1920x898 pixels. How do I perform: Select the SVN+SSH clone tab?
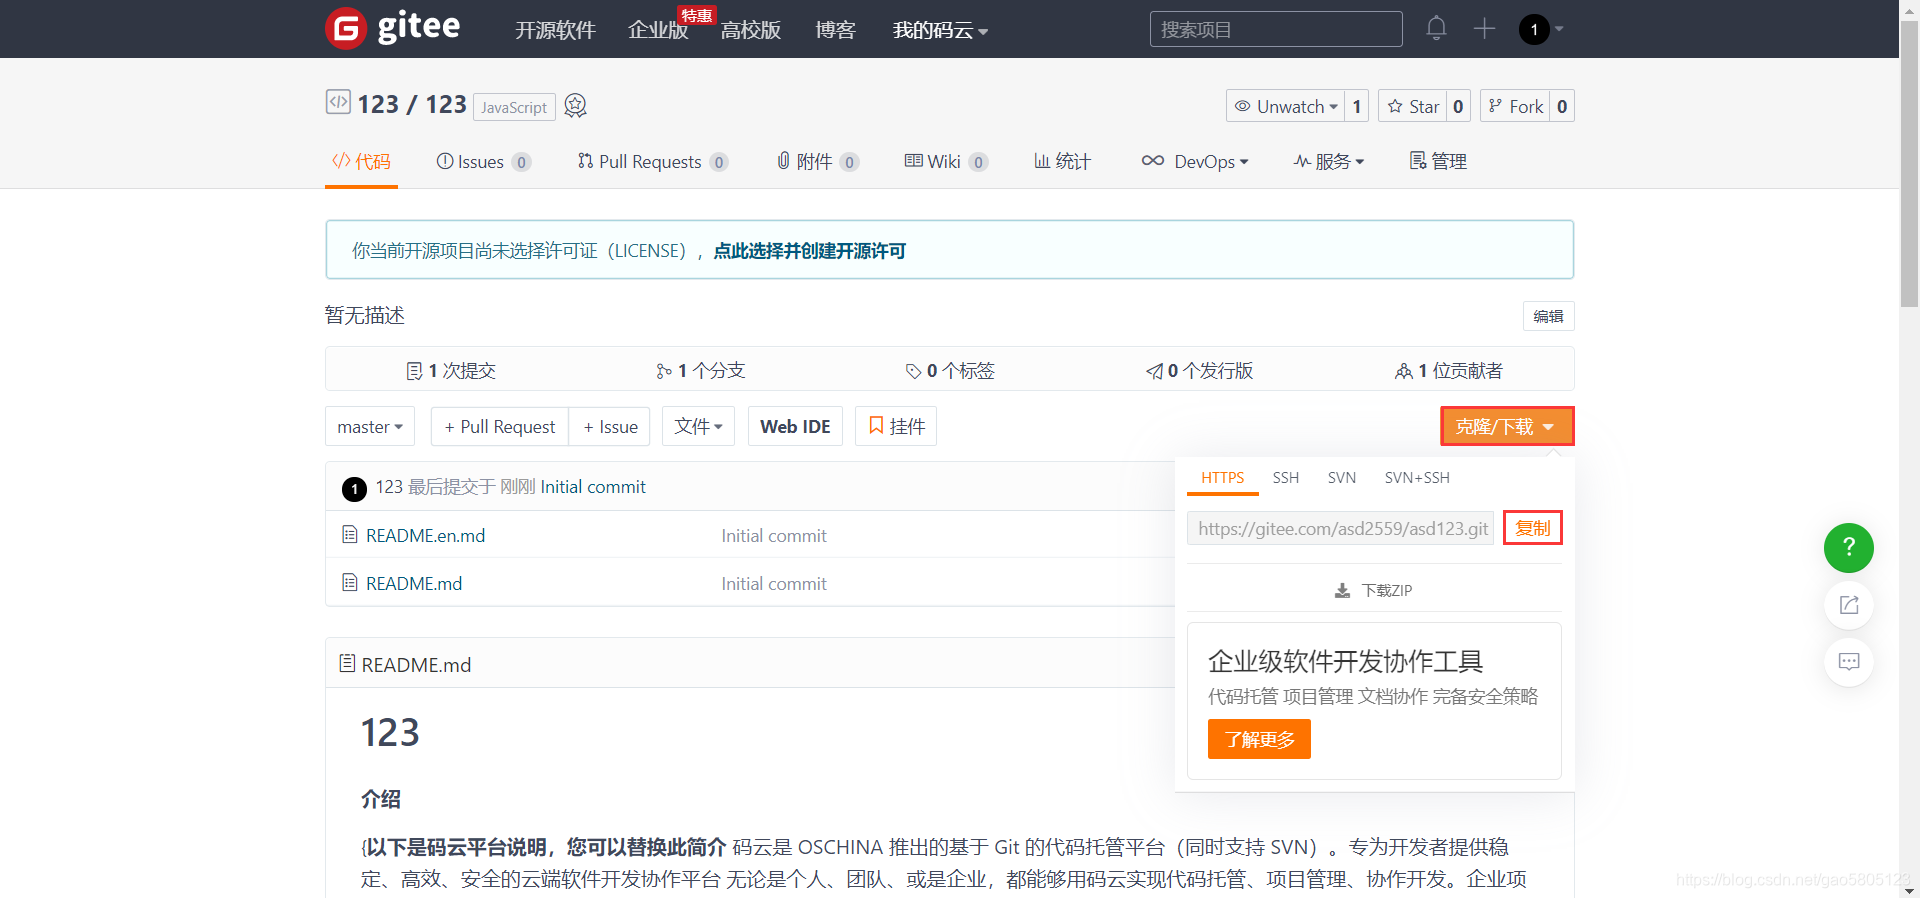coord(1417,478)
